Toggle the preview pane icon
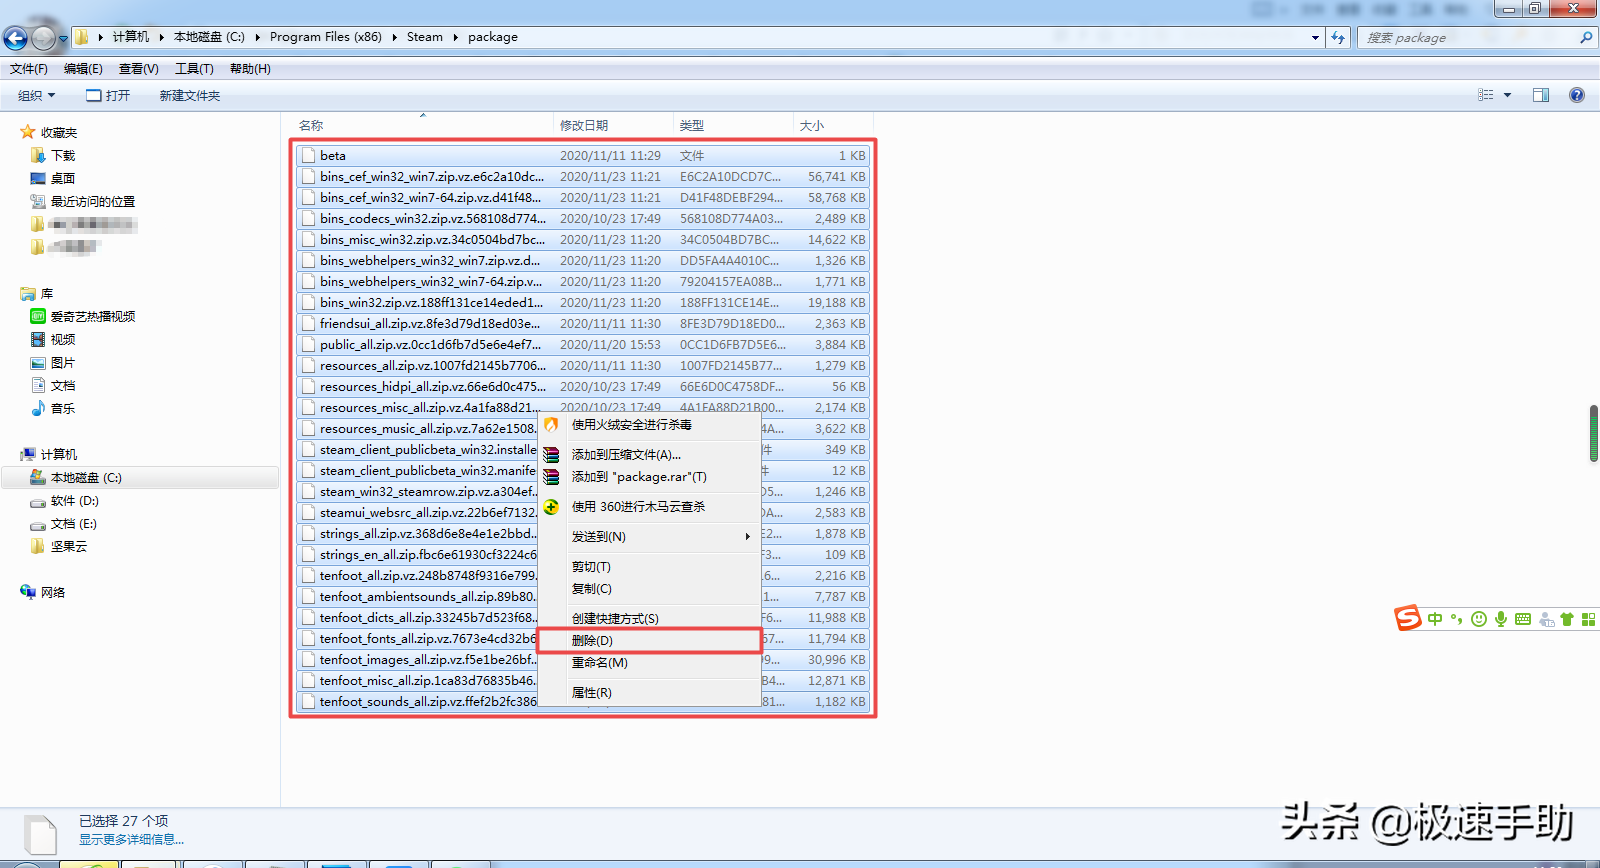The image size is (1600, 868). [1541, 95]
